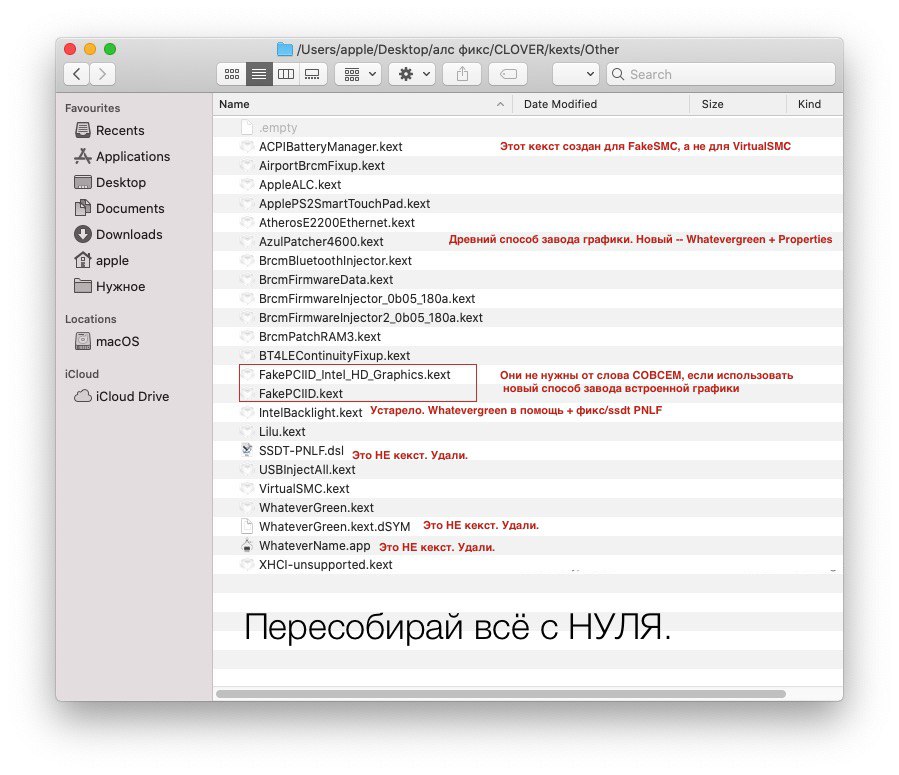Click the WhateverGreen.kext.dSYM document icon

tap(247, 526)
